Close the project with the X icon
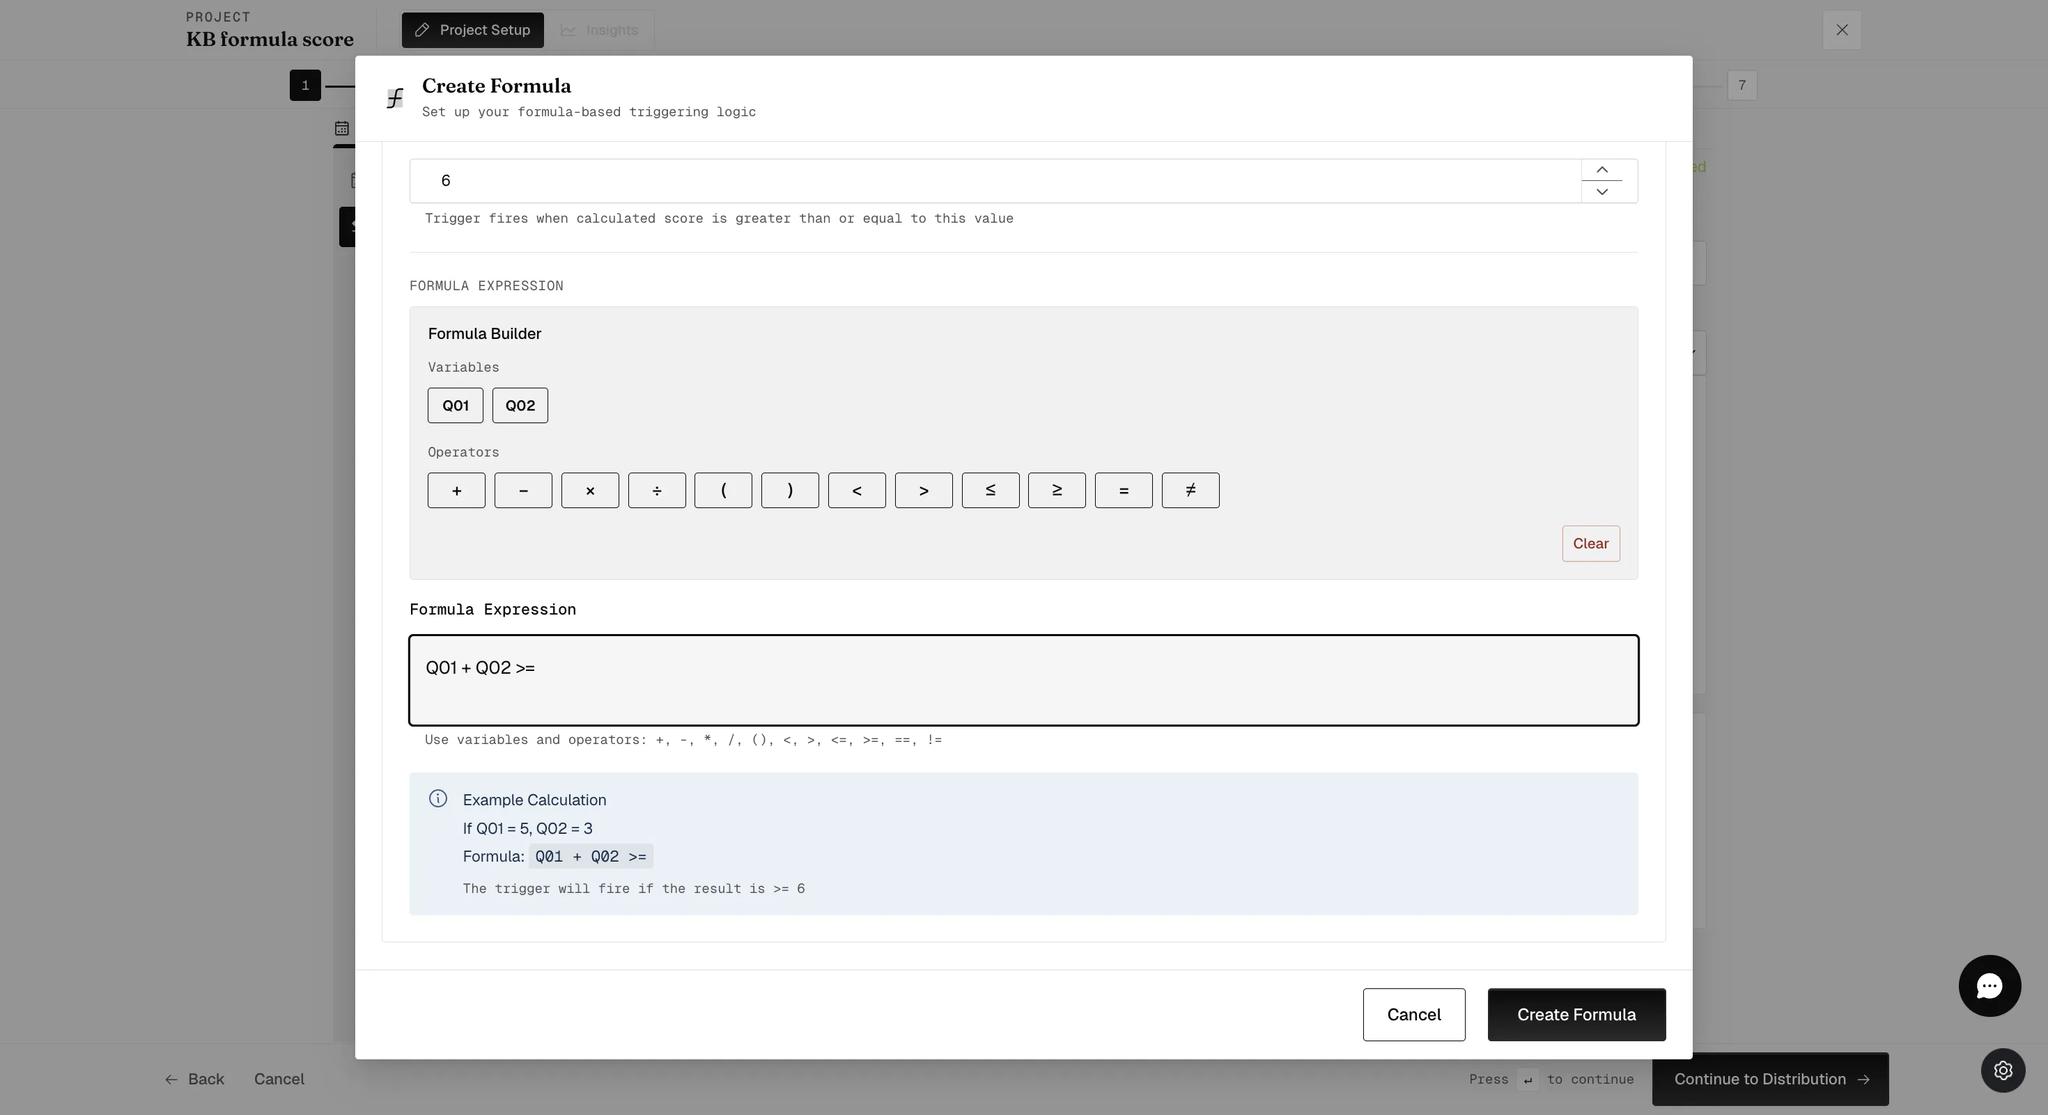Viewport: 2048px width, 1115px height. [1842, 30]
